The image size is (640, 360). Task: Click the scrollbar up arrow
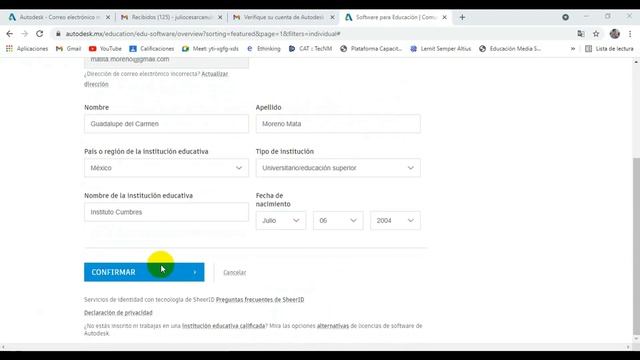(636, 62)
